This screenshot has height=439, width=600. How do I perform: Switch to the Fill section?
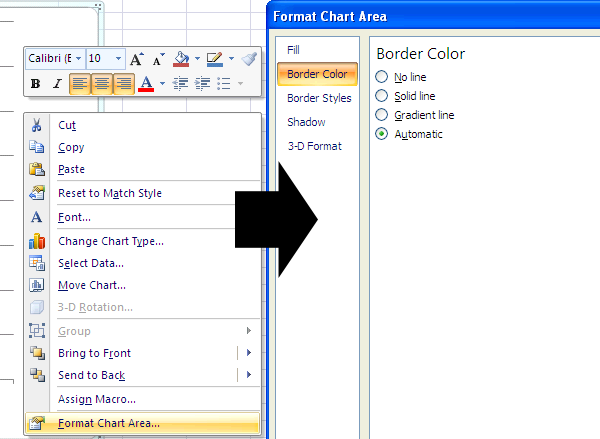pos(293,49)
